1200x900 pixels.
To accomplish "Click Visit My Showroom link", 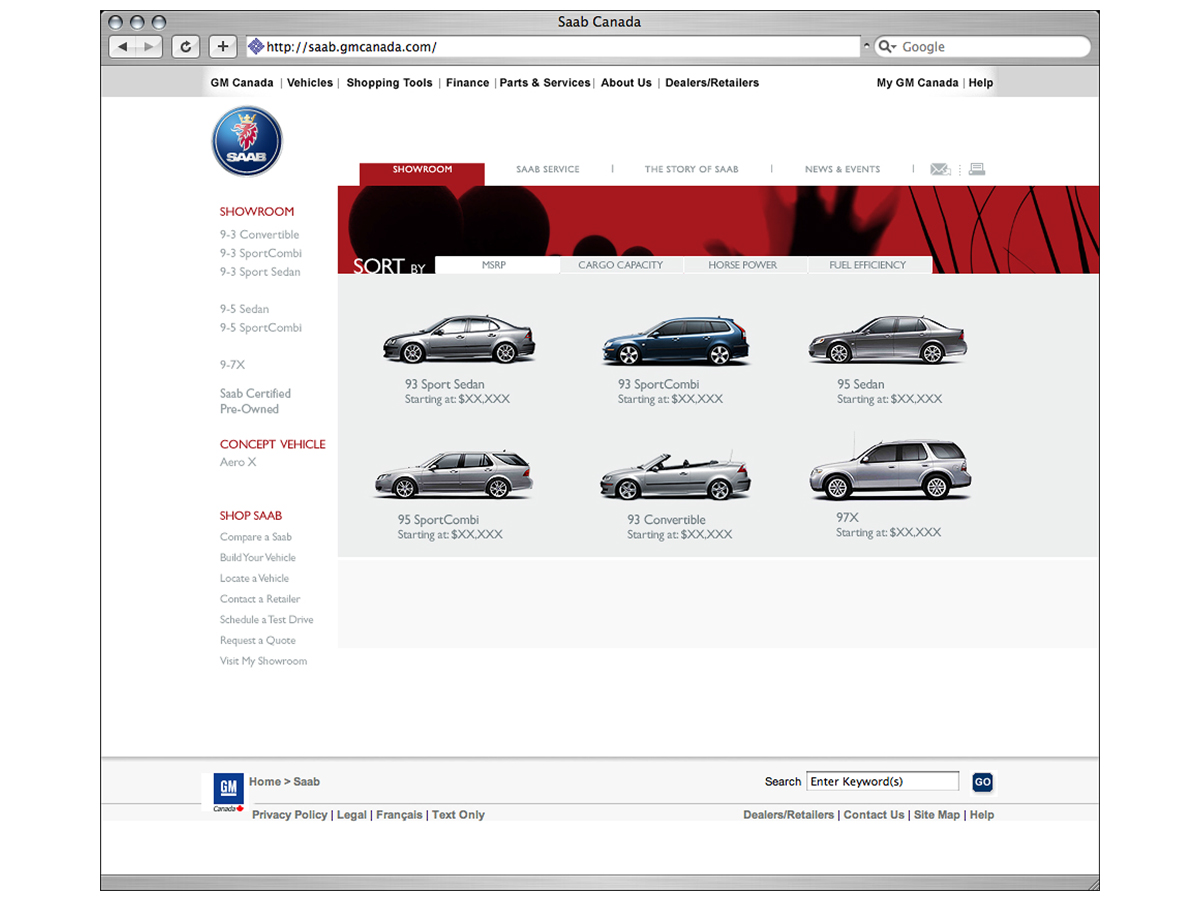I will click(x=263, y=661).
